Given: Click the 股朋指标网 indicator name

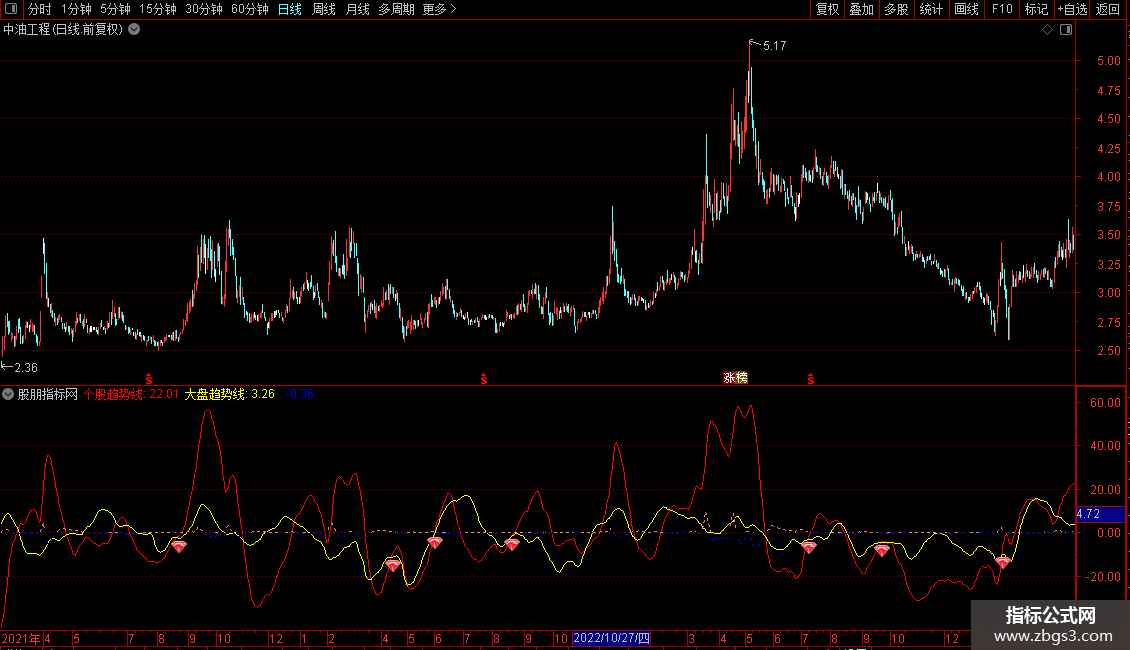Looking at the screenshot, I should tap(48, 394).
